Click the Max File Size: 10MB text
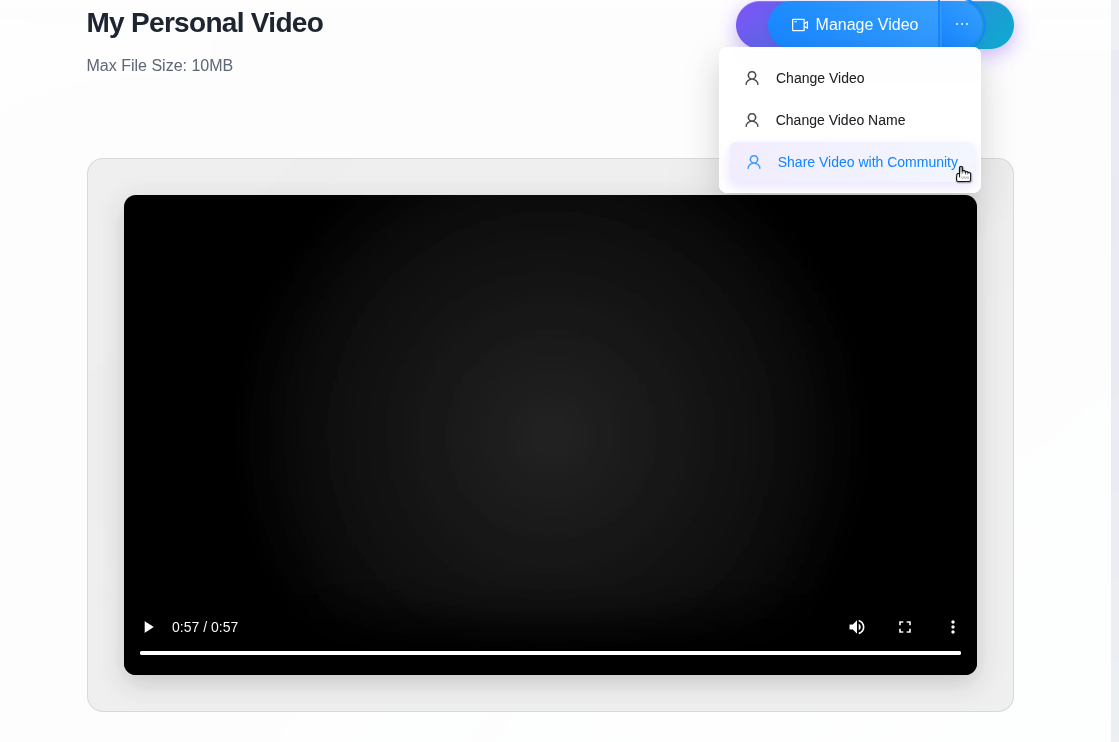 pyautogui.click(x=160, y=66)
